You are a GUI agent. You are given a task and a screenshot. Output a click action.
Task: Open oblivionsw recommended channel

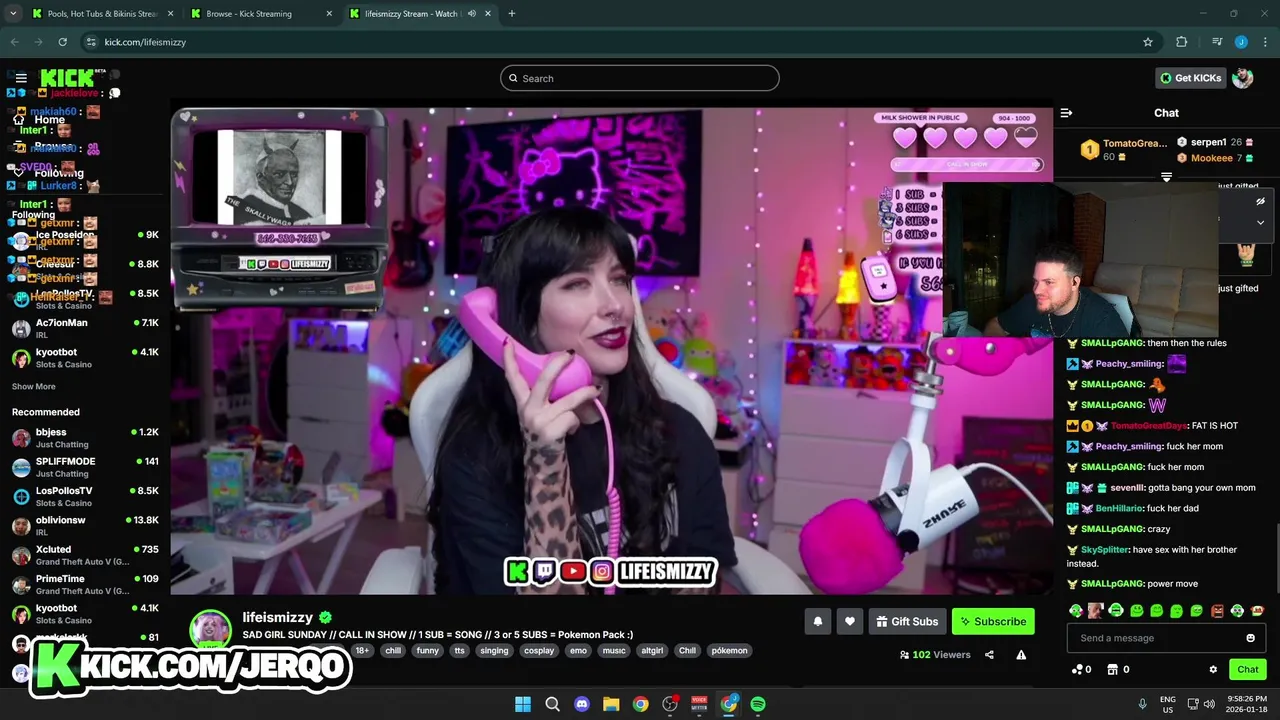coord(85,526)
